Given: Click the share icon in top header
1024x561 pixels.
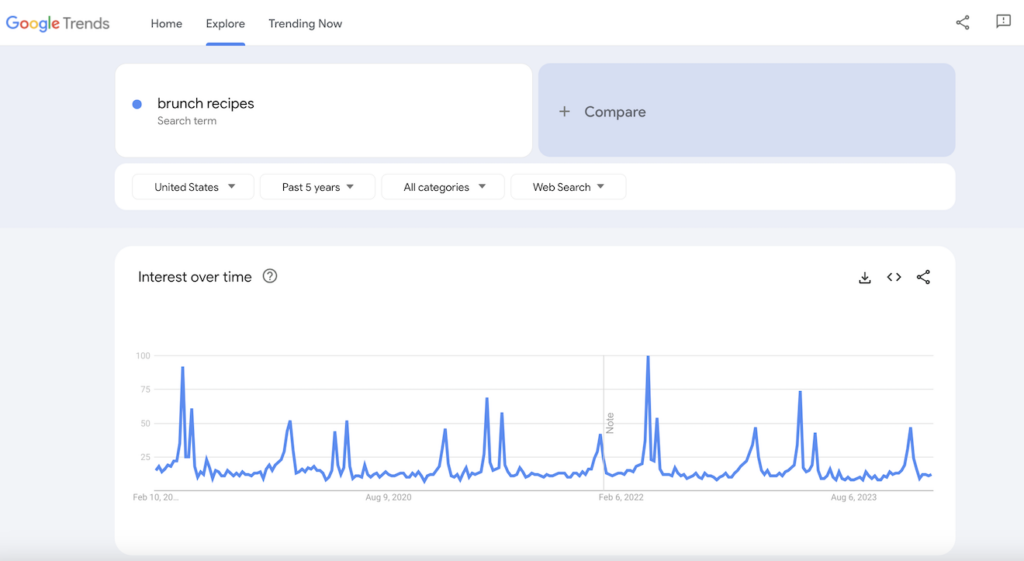Looking at the screenshot, I should (x=962, y=22).
